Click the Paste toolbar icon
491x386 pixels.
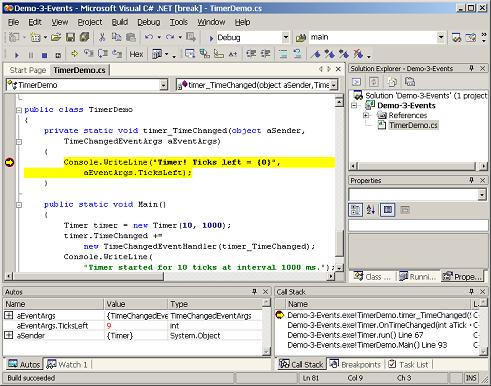coord(131,37)
